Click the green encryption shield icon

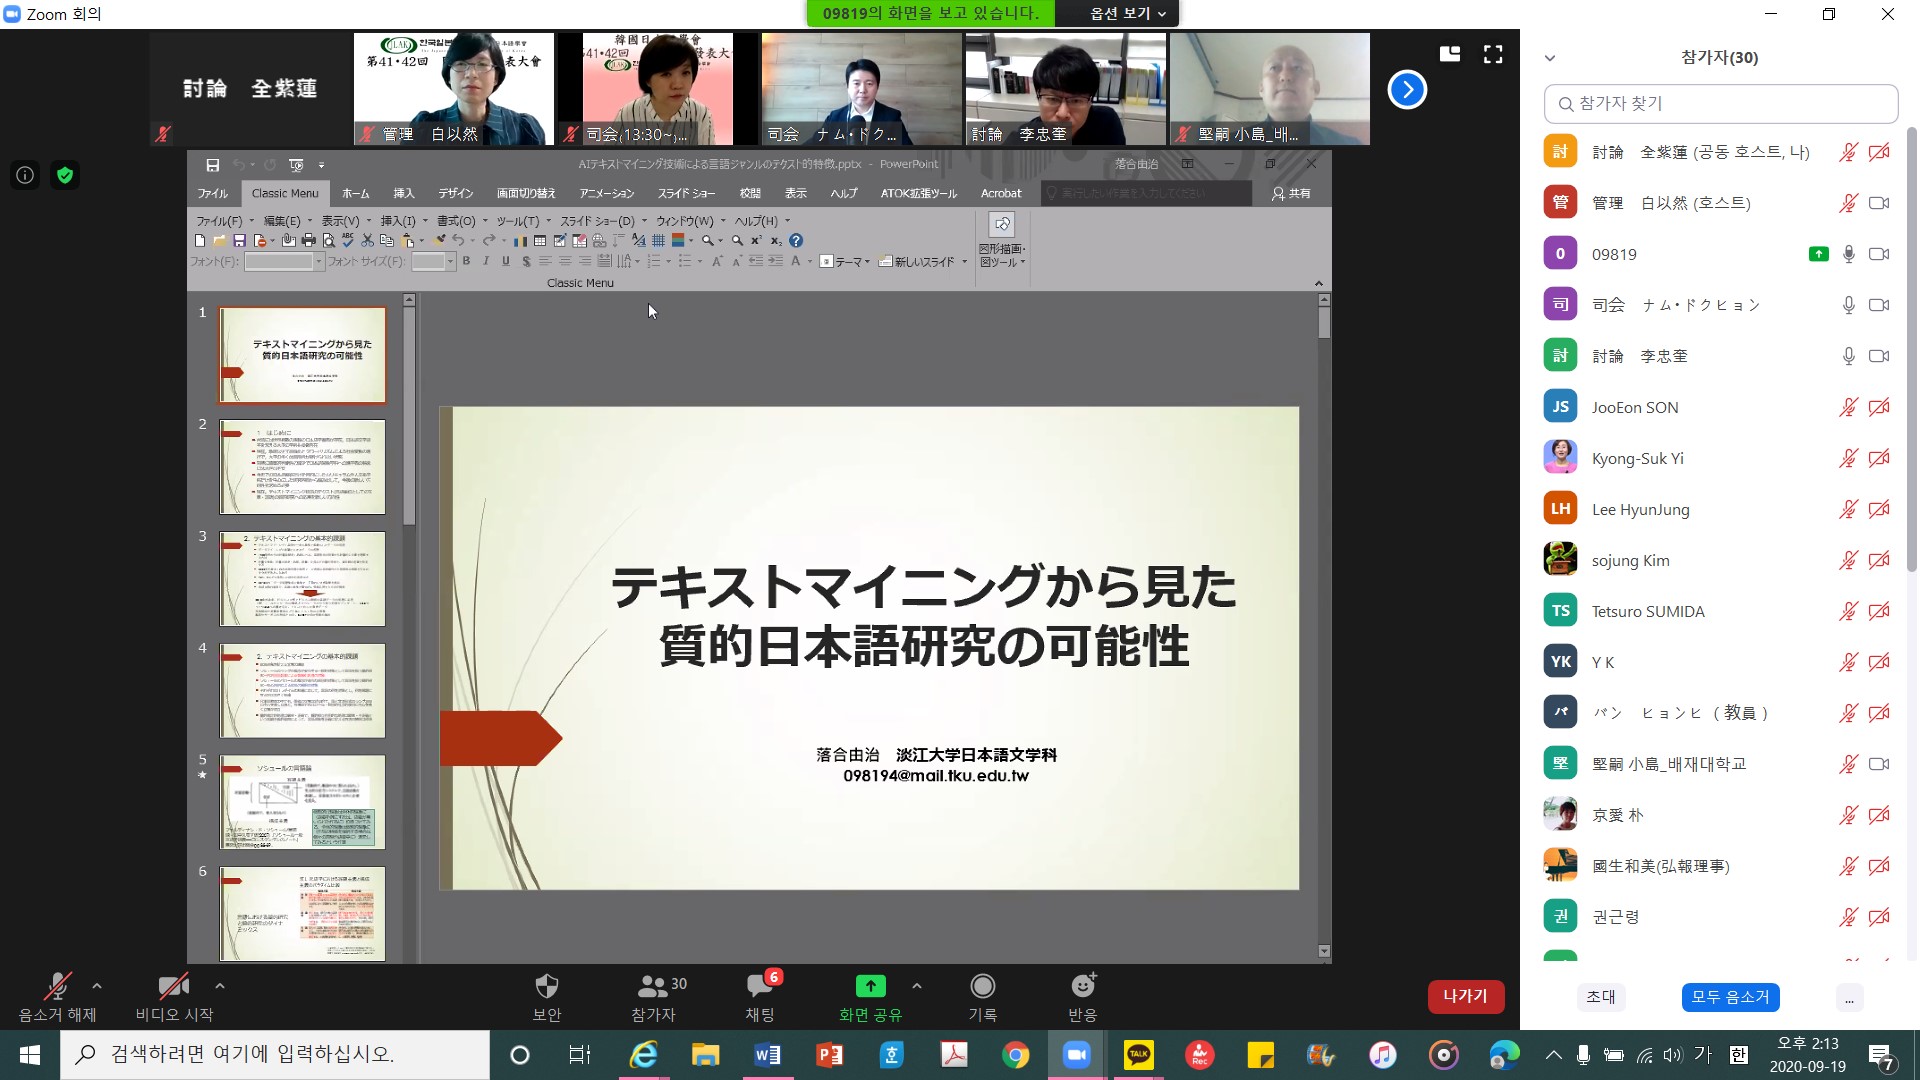click(x=65, y=176)
